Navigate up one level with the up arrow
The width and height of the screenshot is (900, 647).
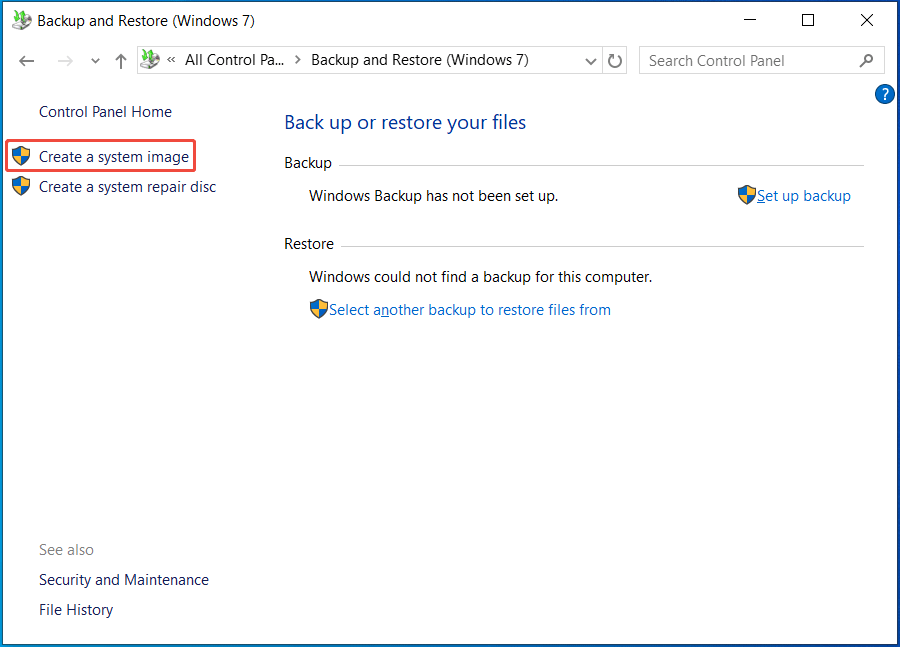[x=120, y=60]
